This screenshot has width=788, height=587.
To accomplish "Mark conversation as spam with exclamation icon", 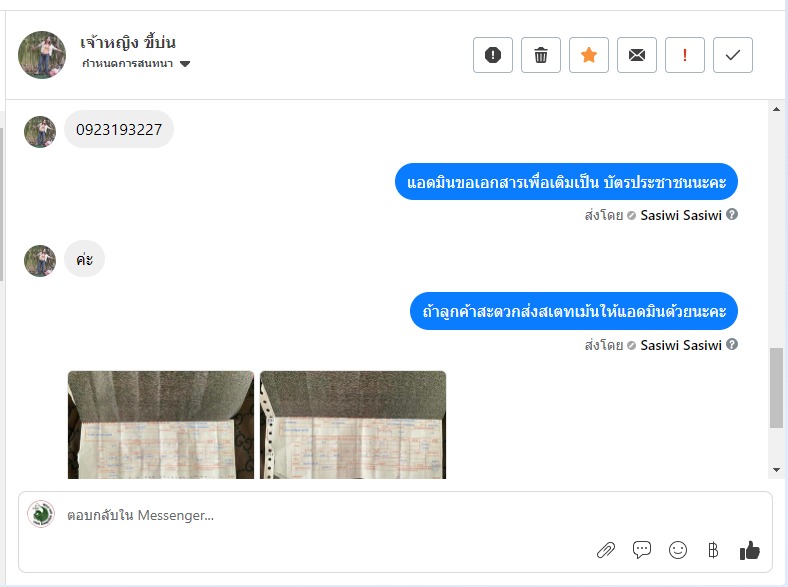I will click(x=492, y=55).
